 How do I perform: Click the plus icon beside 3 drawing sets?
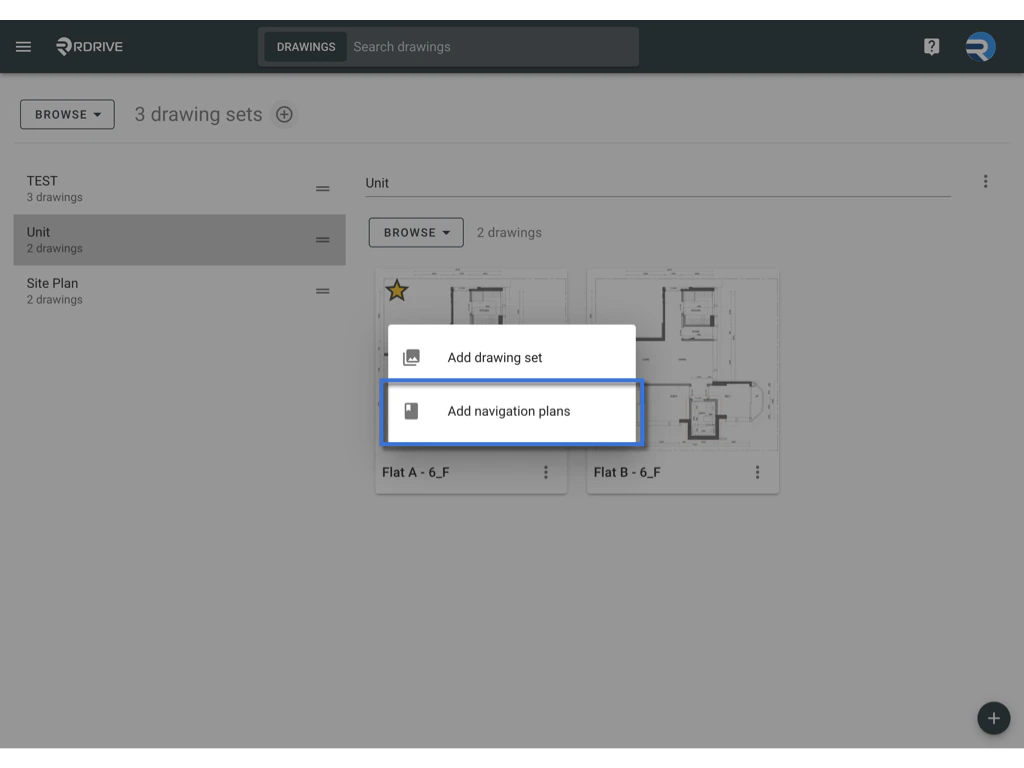pyautogui.click(x=284, y=114)
